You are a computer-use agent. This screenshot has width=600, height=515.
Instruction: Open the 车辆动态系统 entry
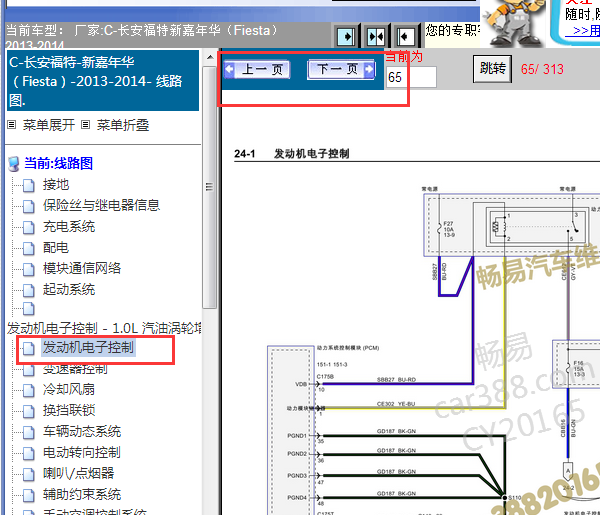click(82, 431)
